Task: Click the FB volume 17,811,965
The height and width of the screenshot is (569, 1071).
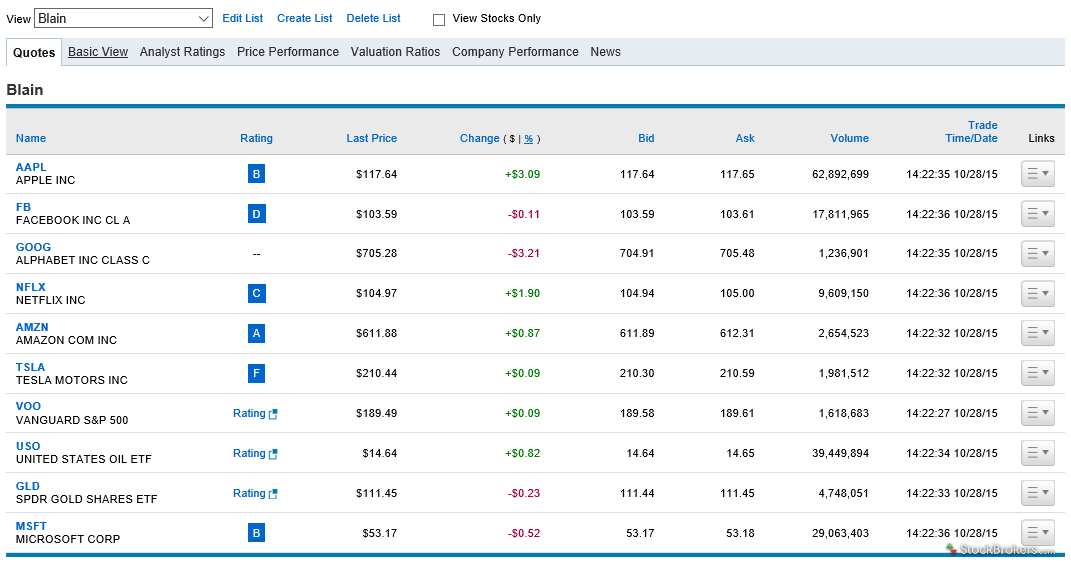Action: pyautogui.click(x=840, y=214)
